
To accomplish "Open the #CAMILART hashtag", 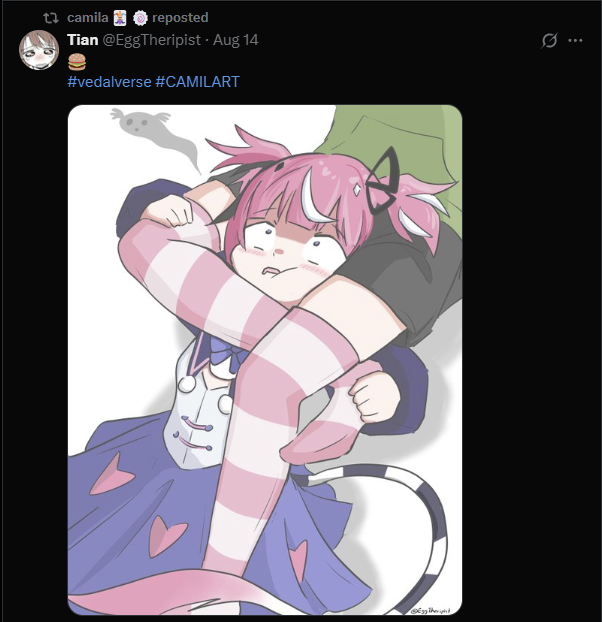I will (x=197, y=82).
